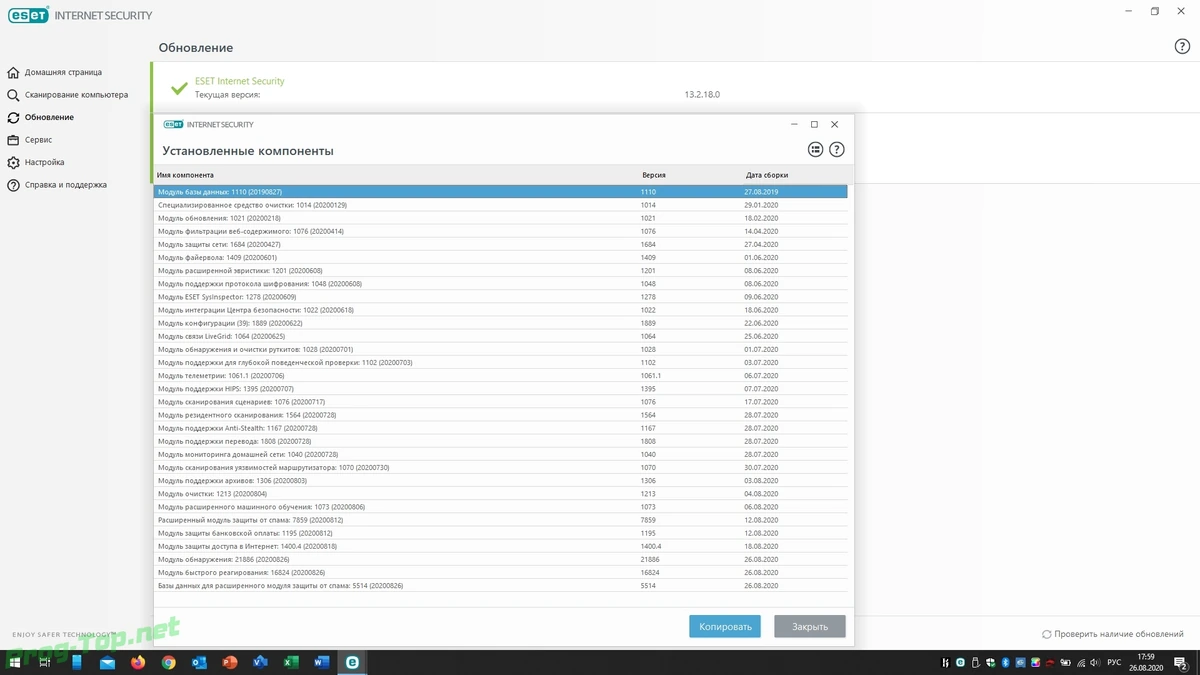Select the Модуль поддержки протокола шифрования row

coord(500,284)
